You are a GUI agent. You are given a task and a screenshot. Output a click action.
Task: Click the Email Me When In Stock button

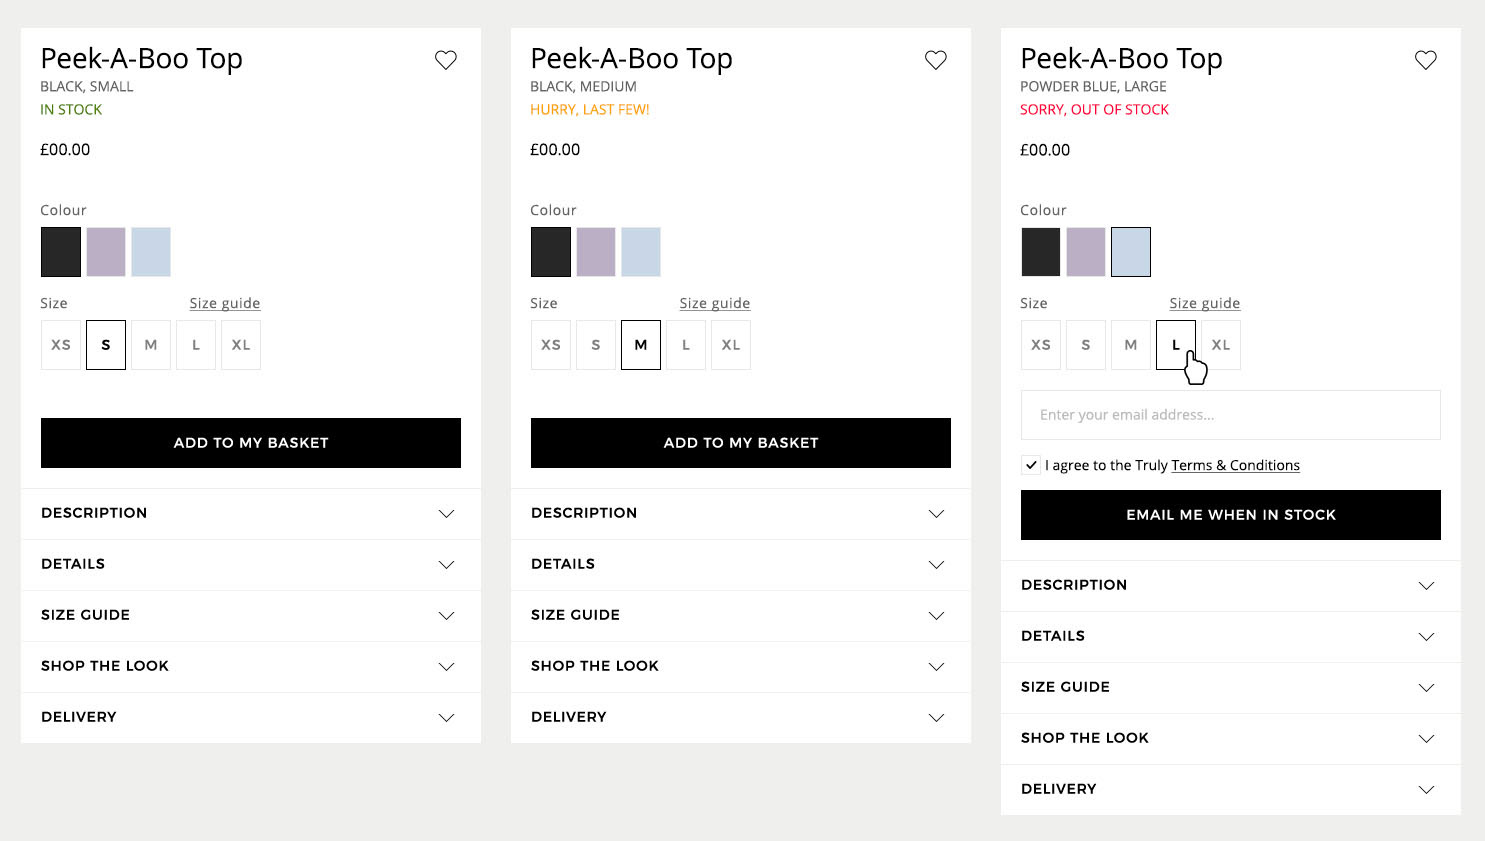(1231, 515)
